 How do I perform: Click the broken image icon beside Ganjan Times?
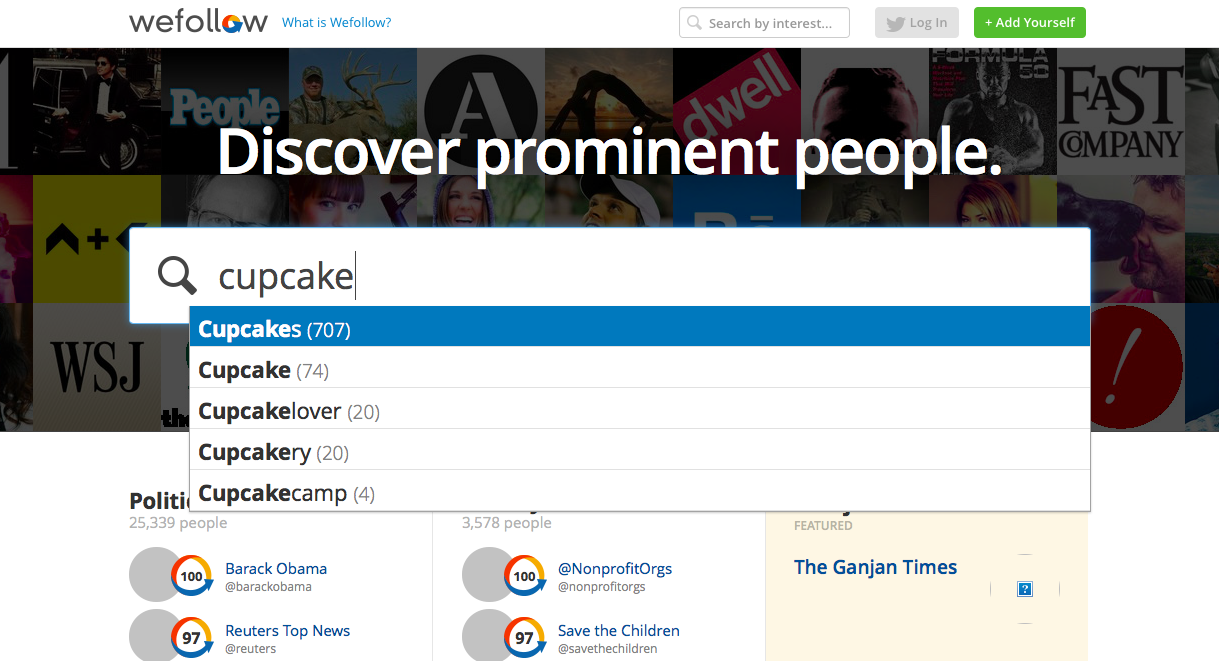(1024, 589)
